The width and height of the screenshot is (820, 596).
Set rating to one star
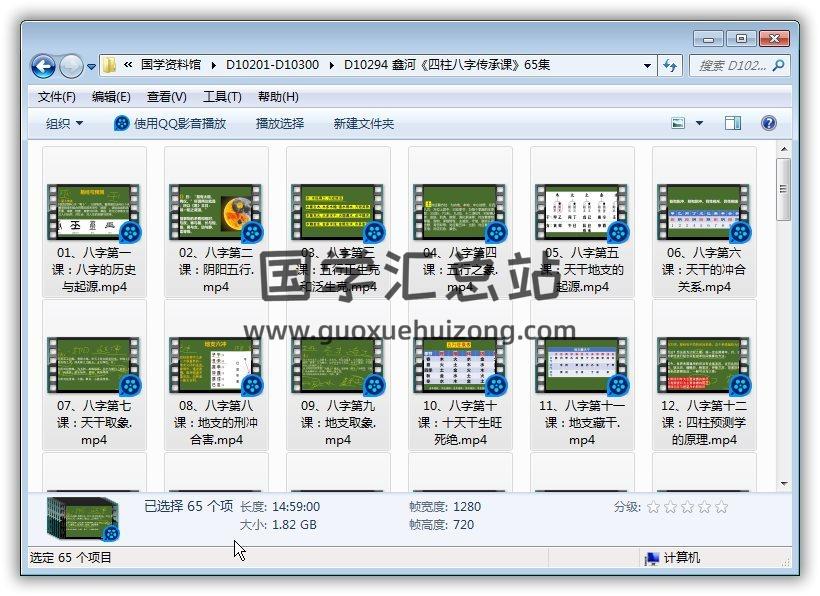(x=653, y=507)
